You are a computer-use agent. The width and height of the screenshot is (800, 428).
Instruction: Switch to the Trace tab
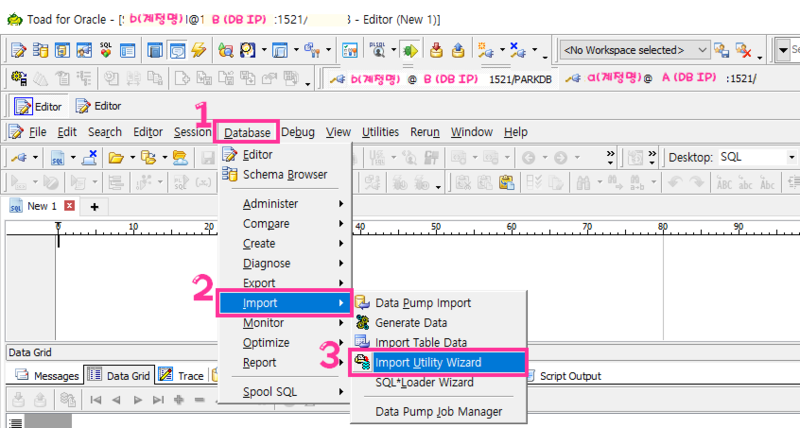[x=181, y=376]
